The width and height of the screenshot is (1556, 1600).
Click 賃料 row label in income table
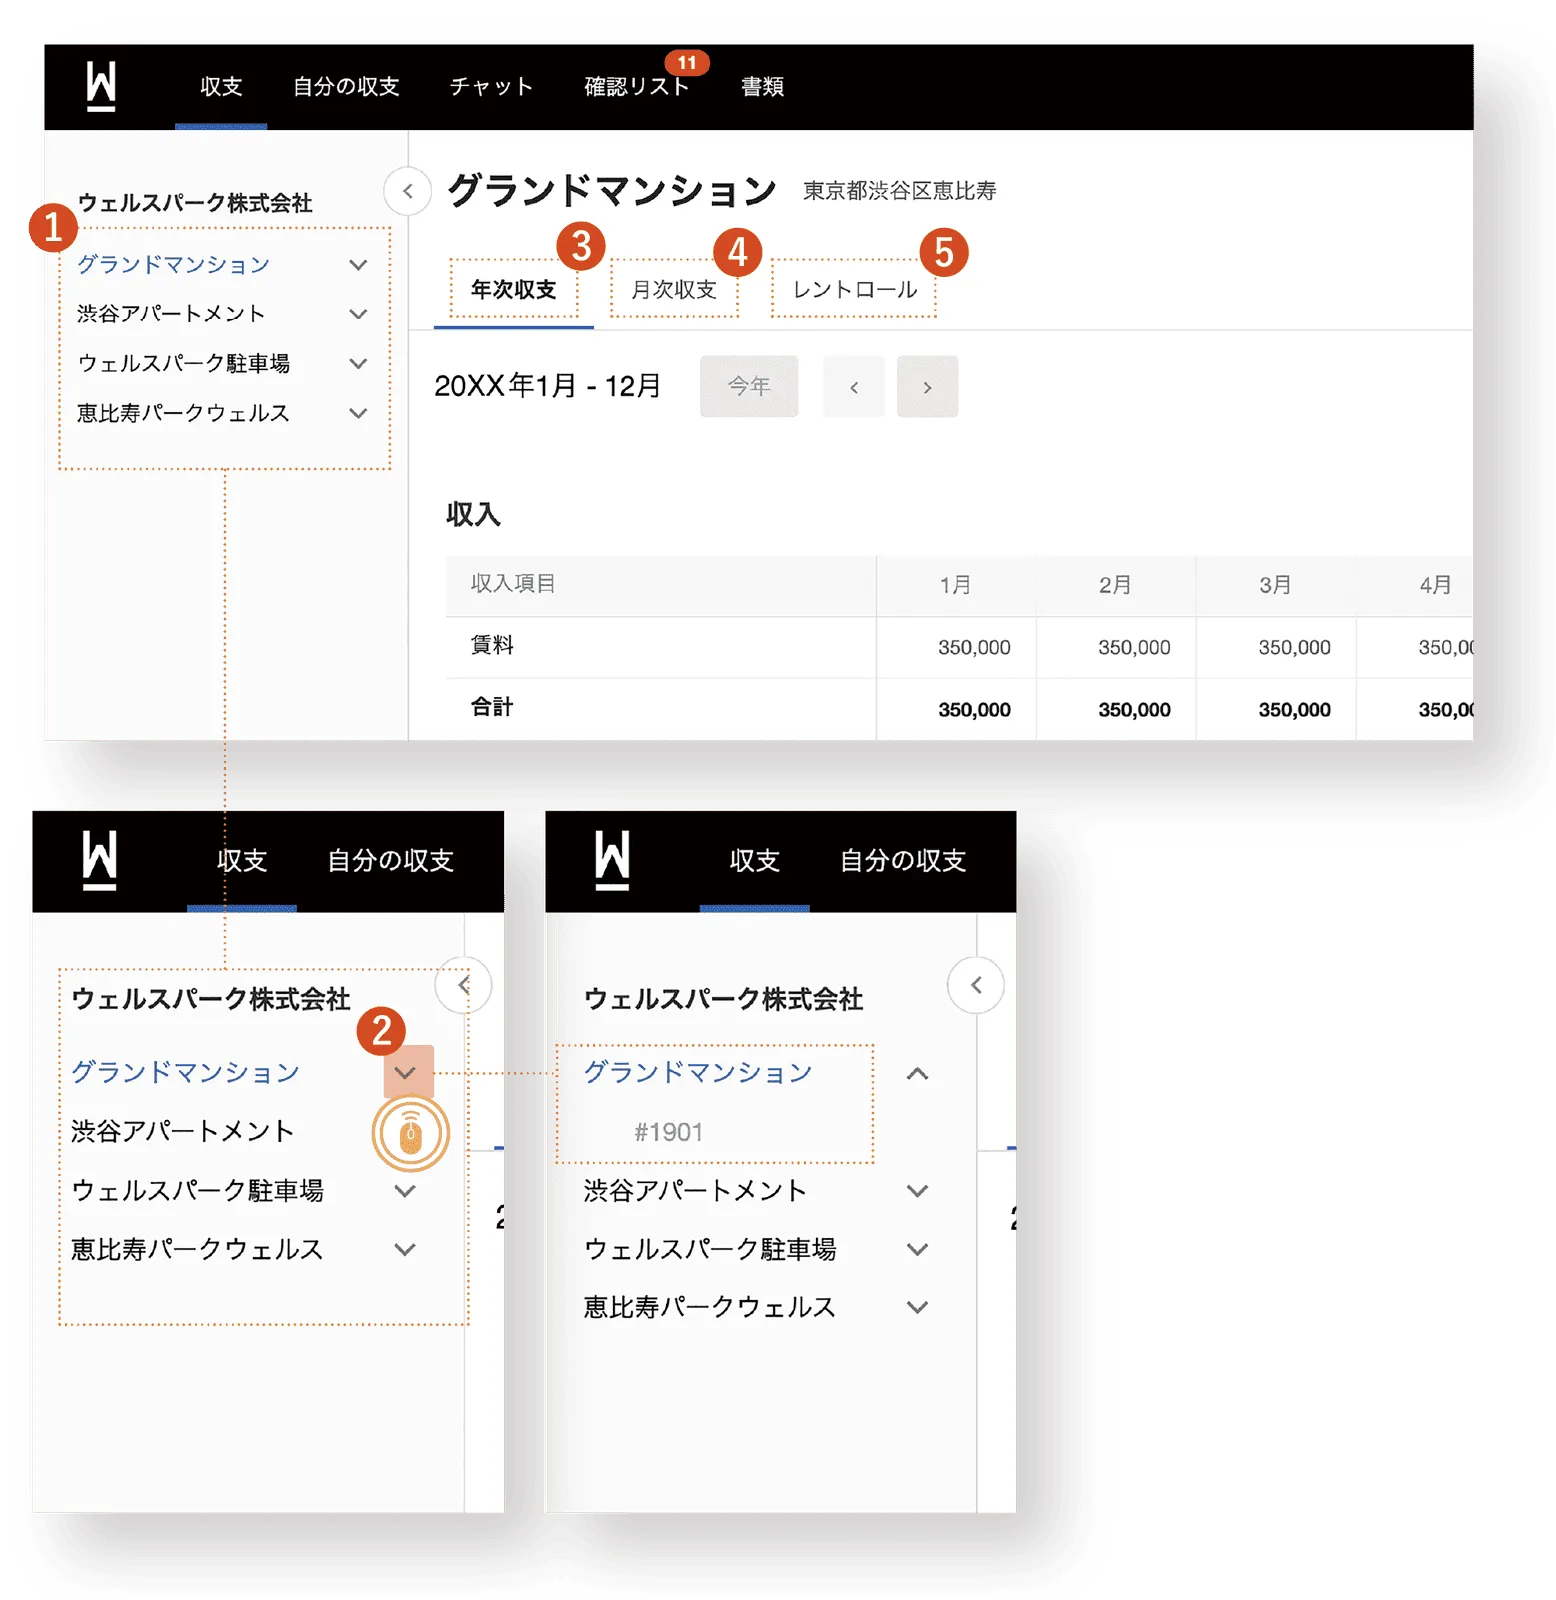[492, 646]
